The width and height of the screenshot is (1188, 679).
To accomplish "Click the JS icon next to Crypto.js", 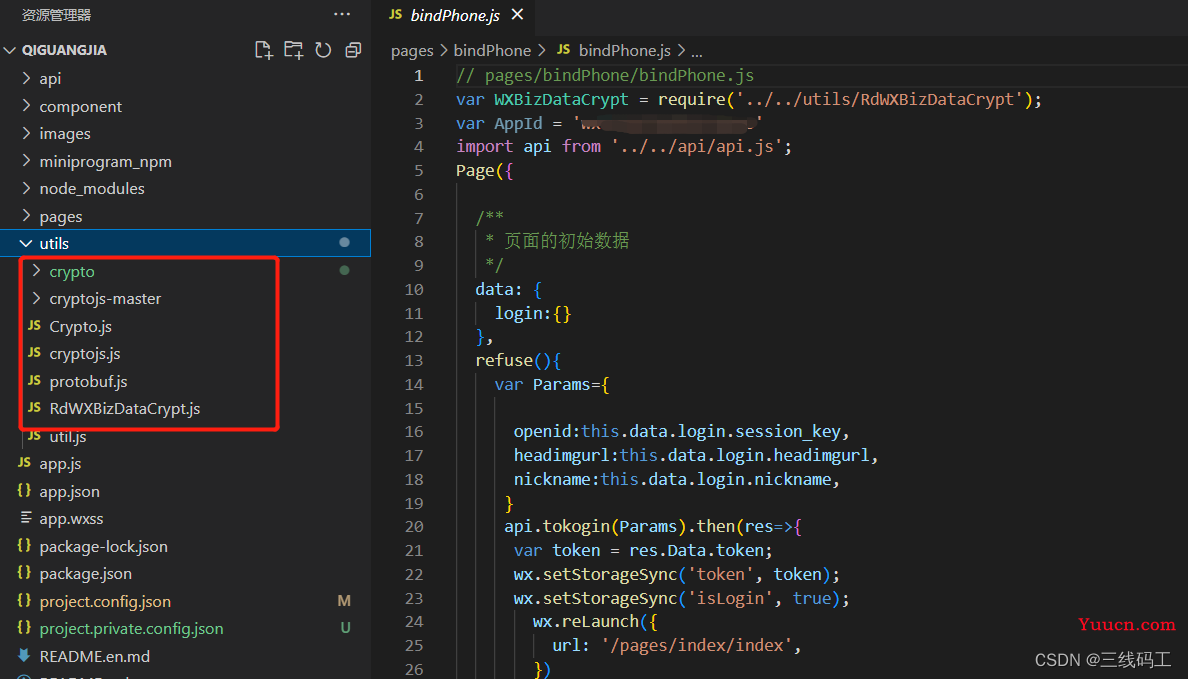I will click(34, 326).
